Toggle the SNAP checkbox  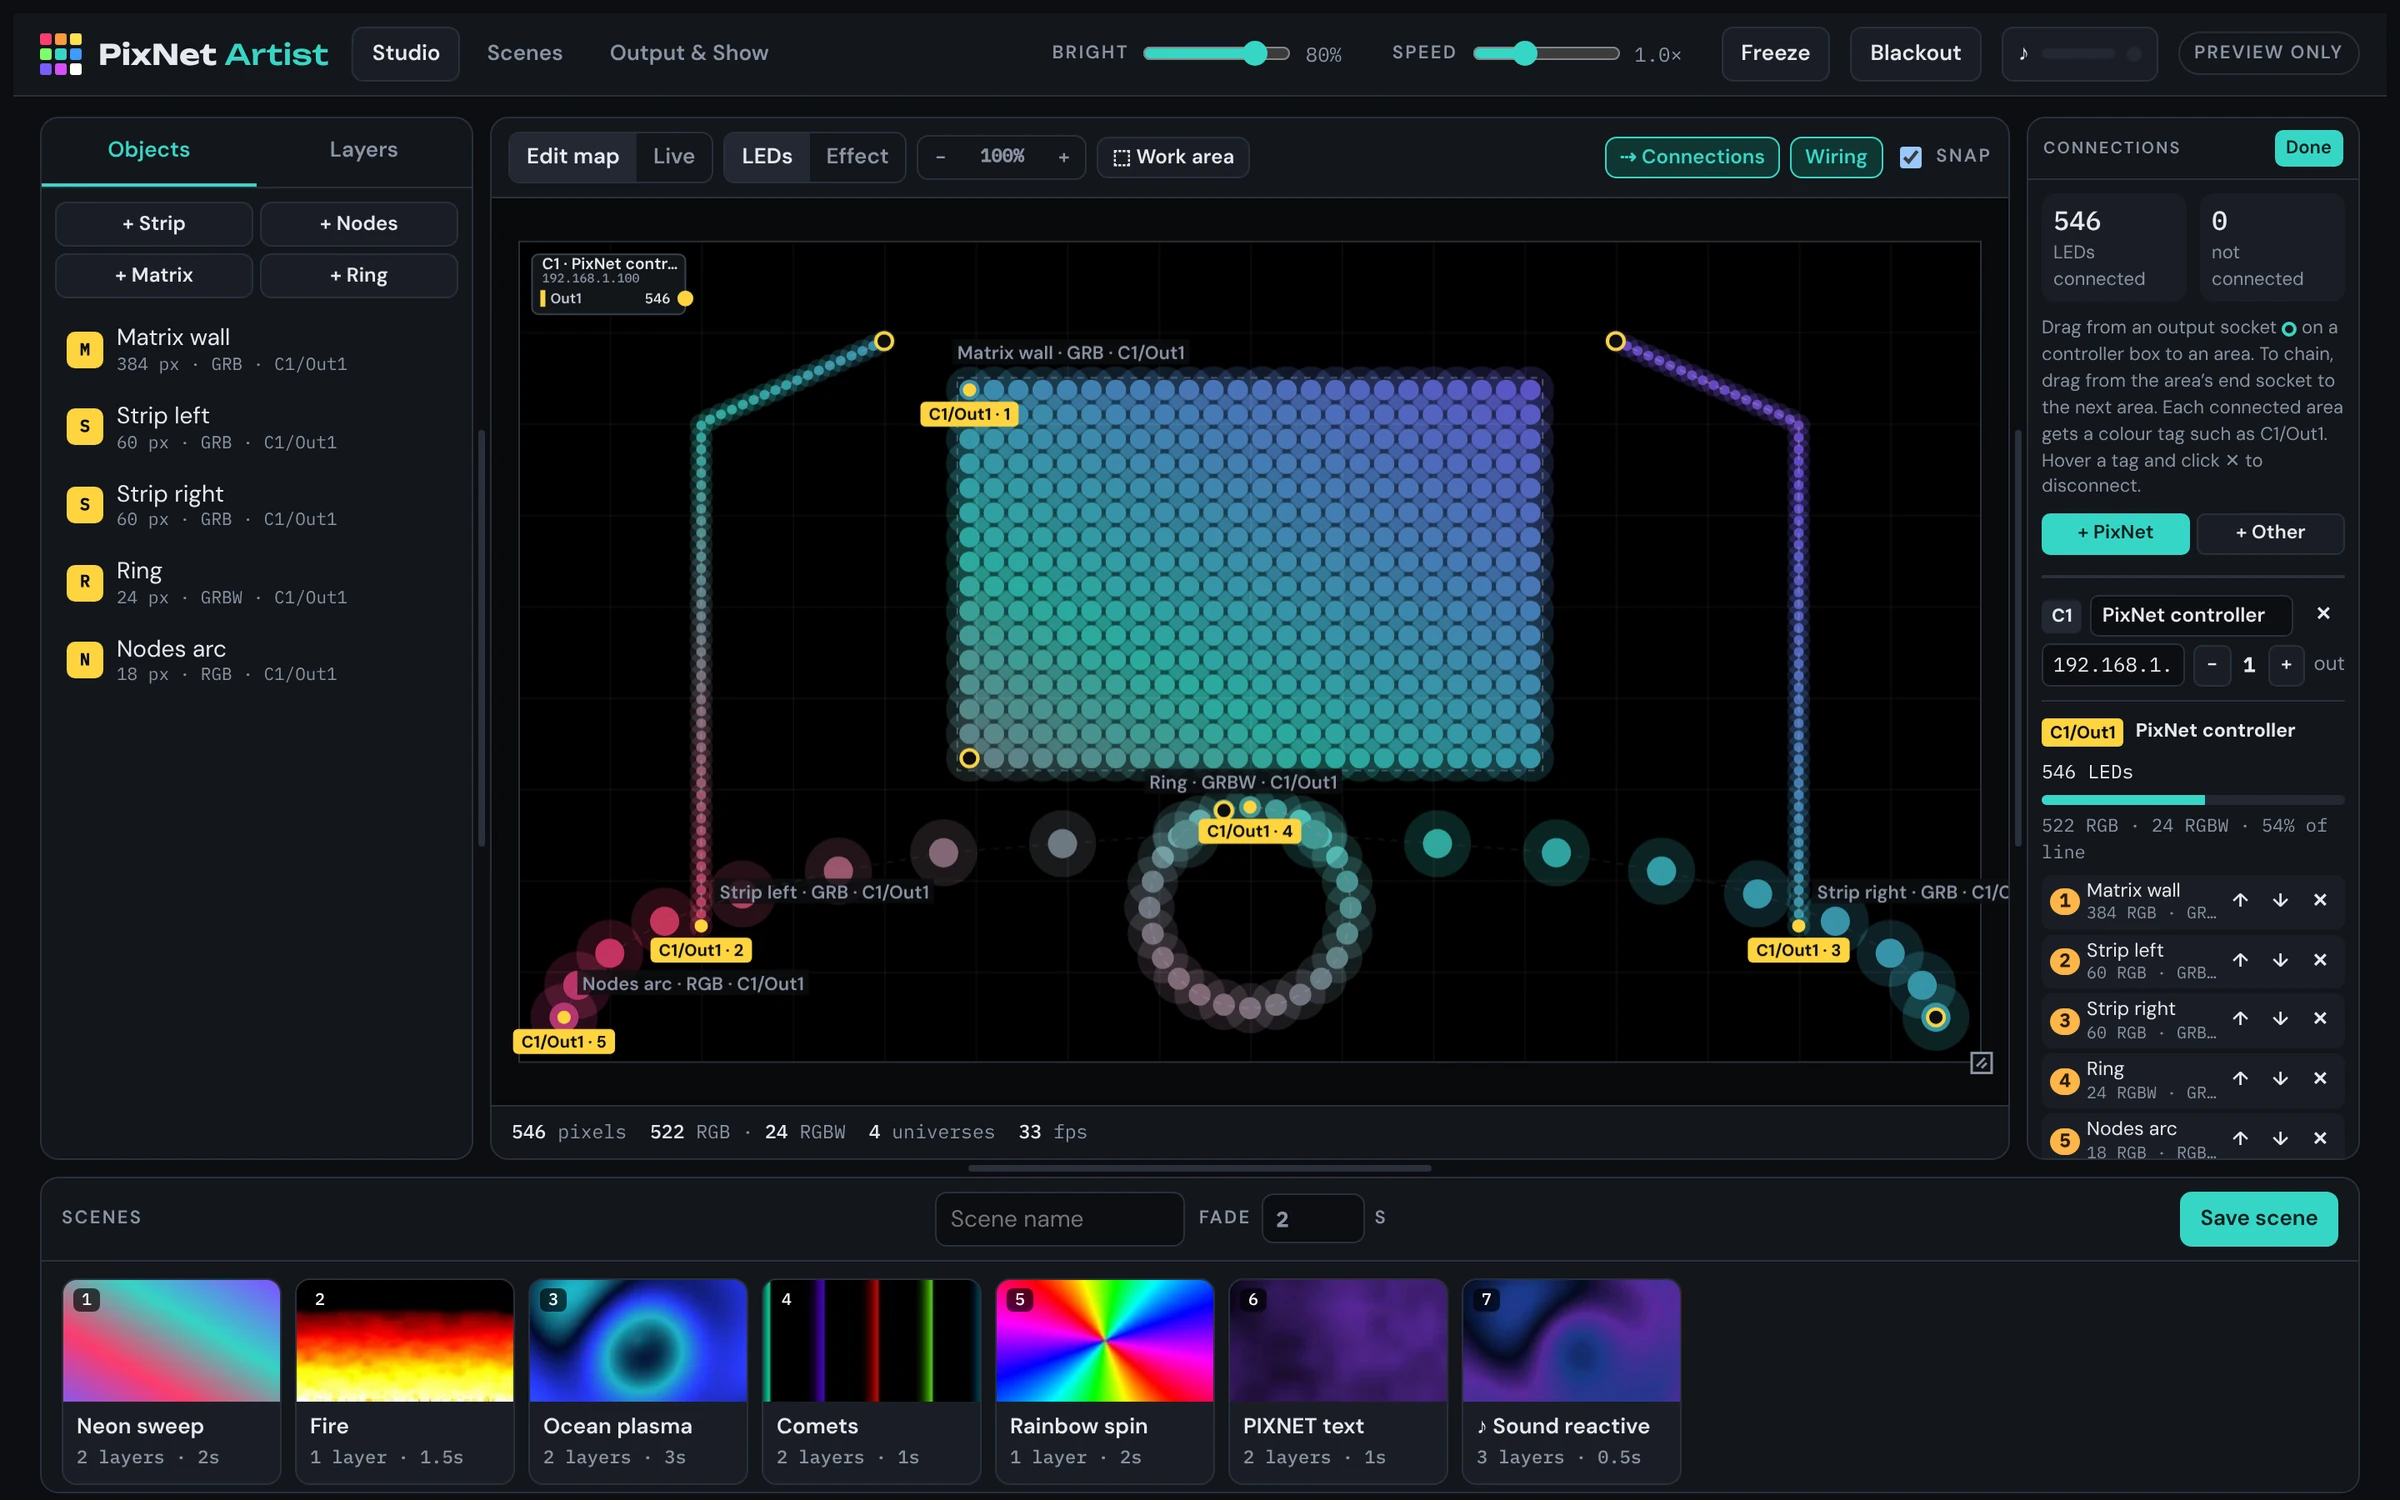1910,157
